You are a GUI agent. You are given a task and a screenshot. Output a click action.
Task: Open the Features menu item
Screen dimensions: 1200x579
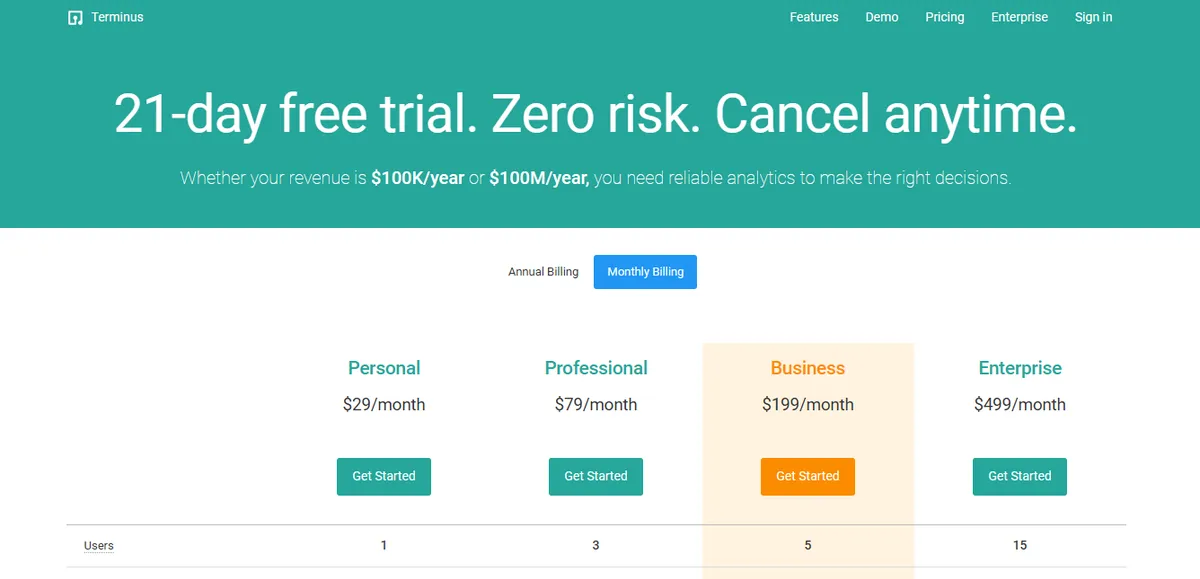pos(814,17)
